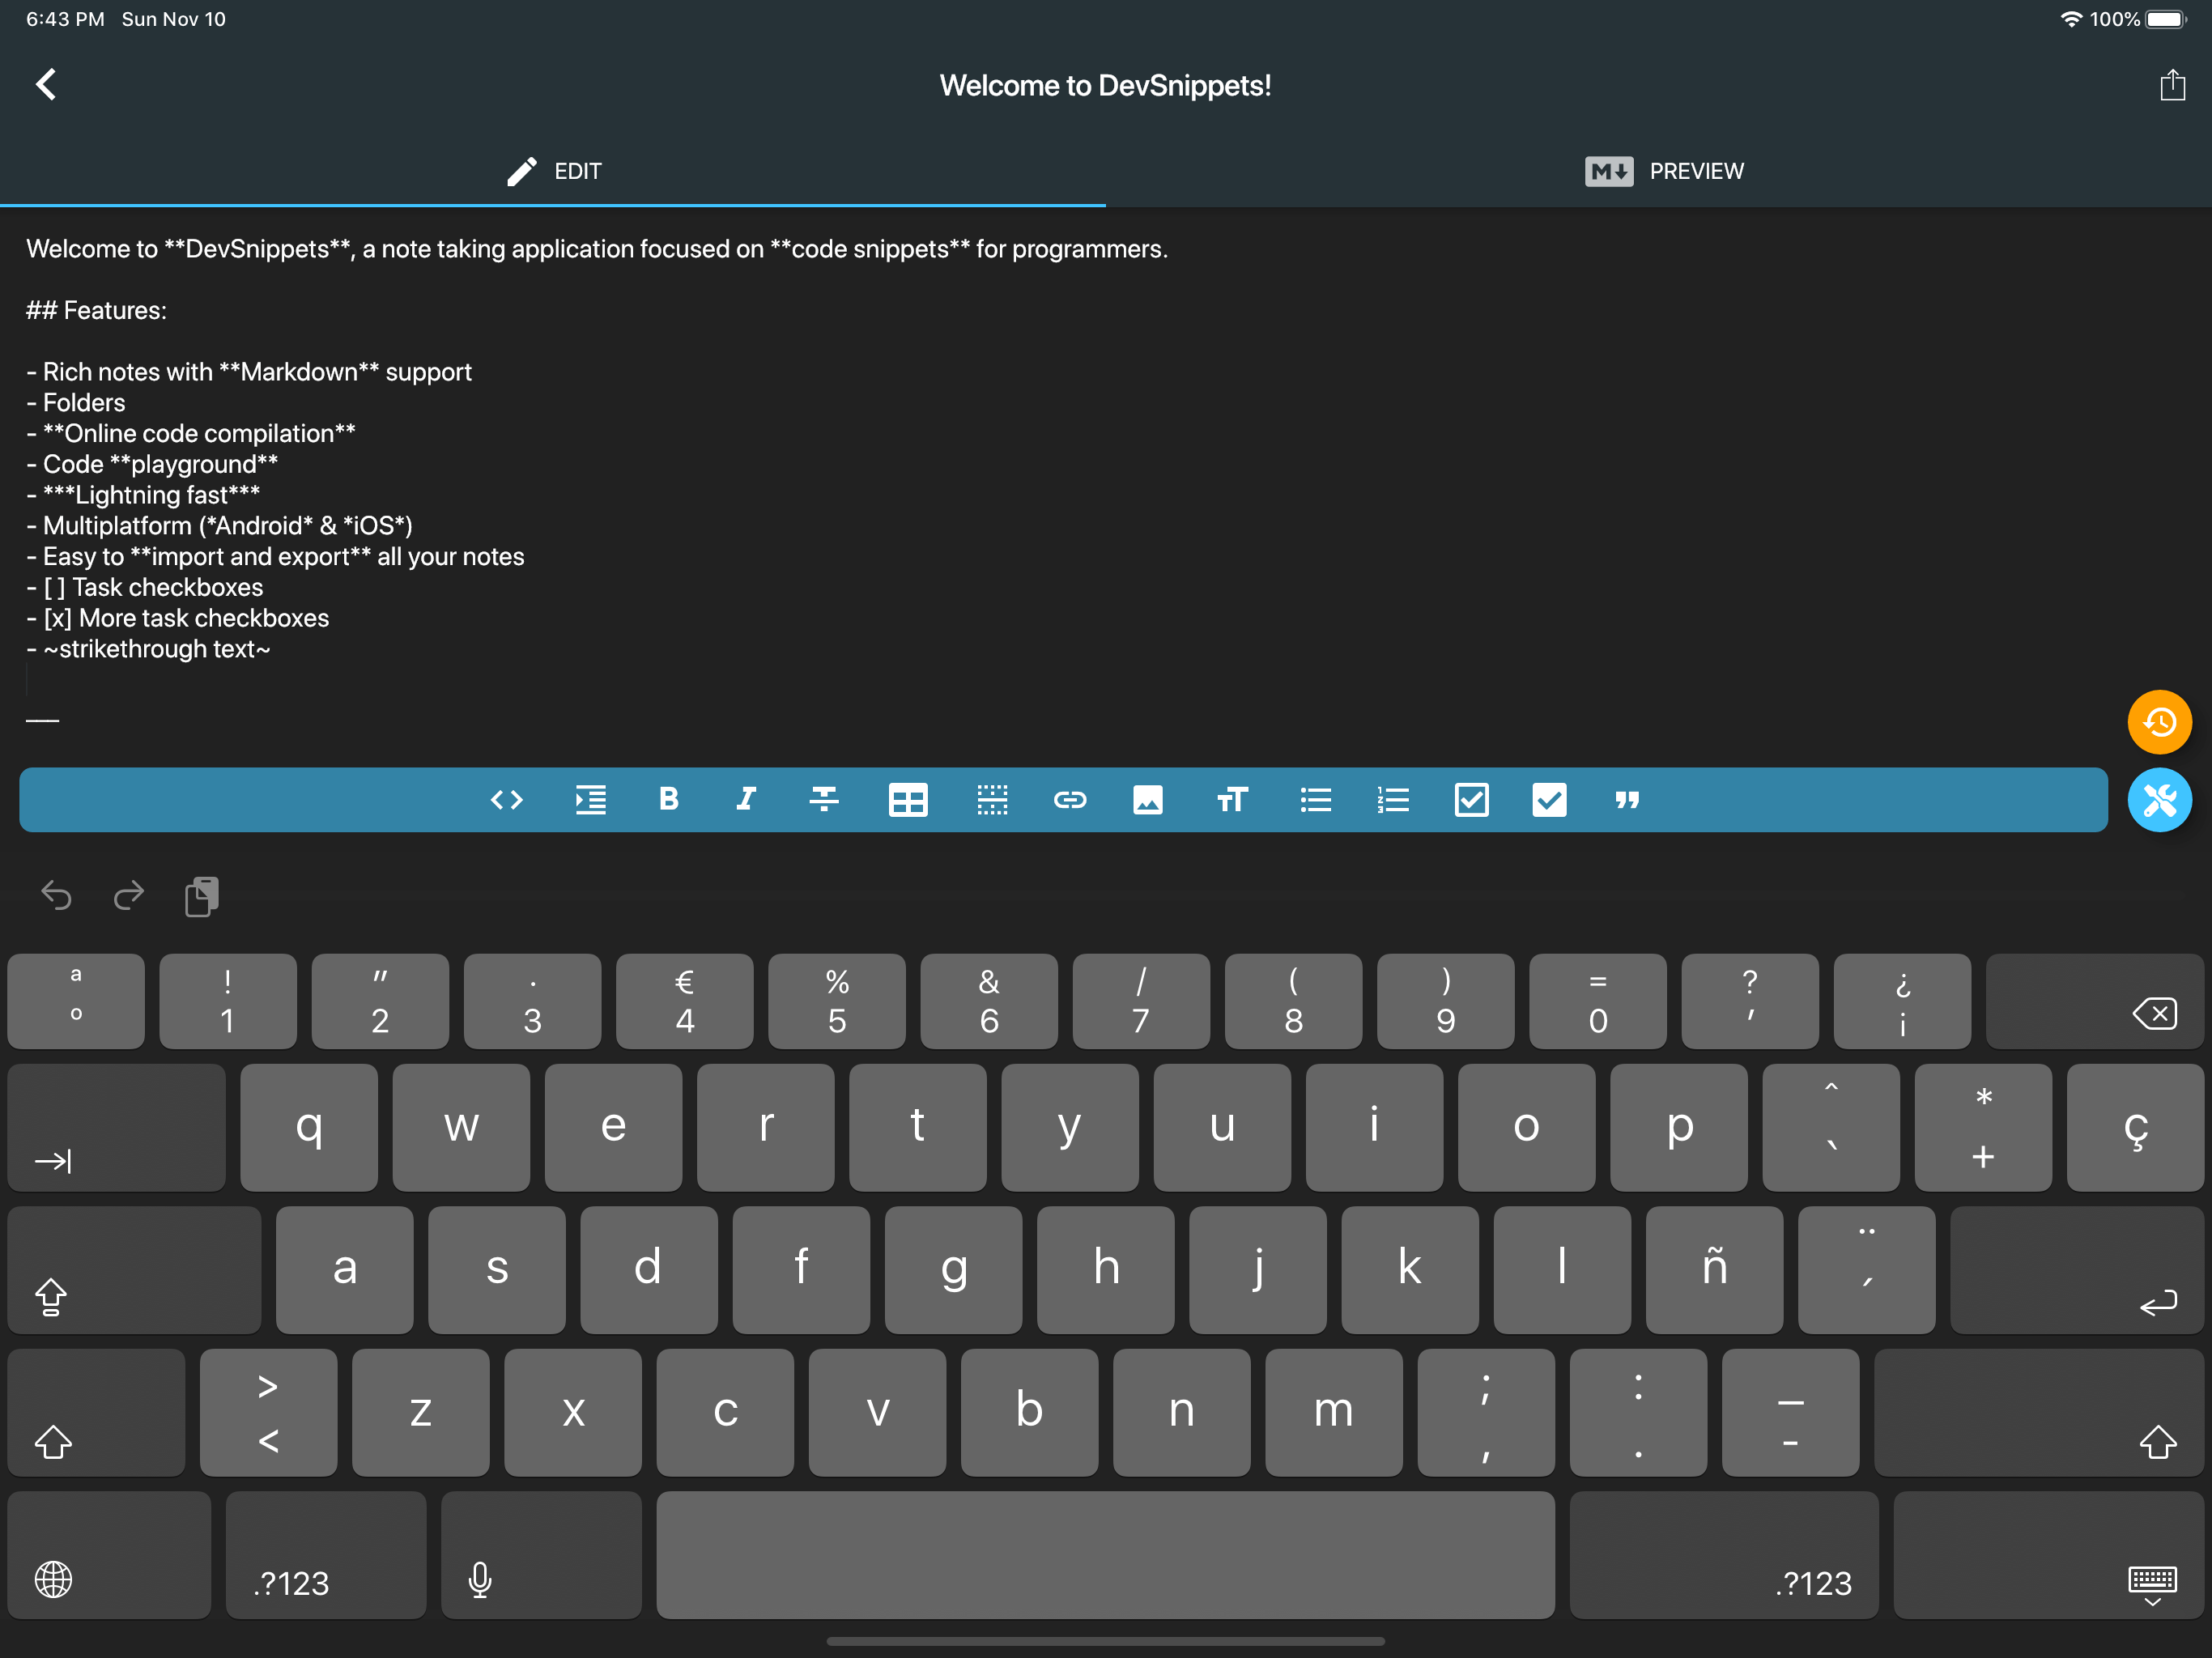Viewport: 2212px width, 1658px height.
Task: Insert an image using picture icon
Action: coord(1147,800)
